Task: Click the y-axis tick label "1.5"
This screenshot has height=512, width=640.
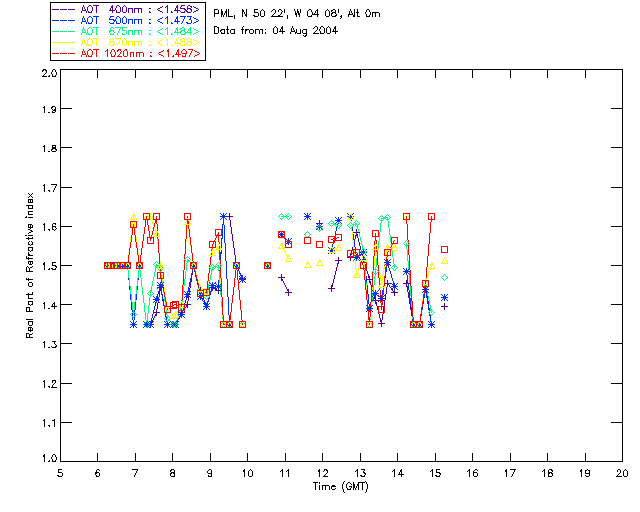Action: tap(49, 266)
